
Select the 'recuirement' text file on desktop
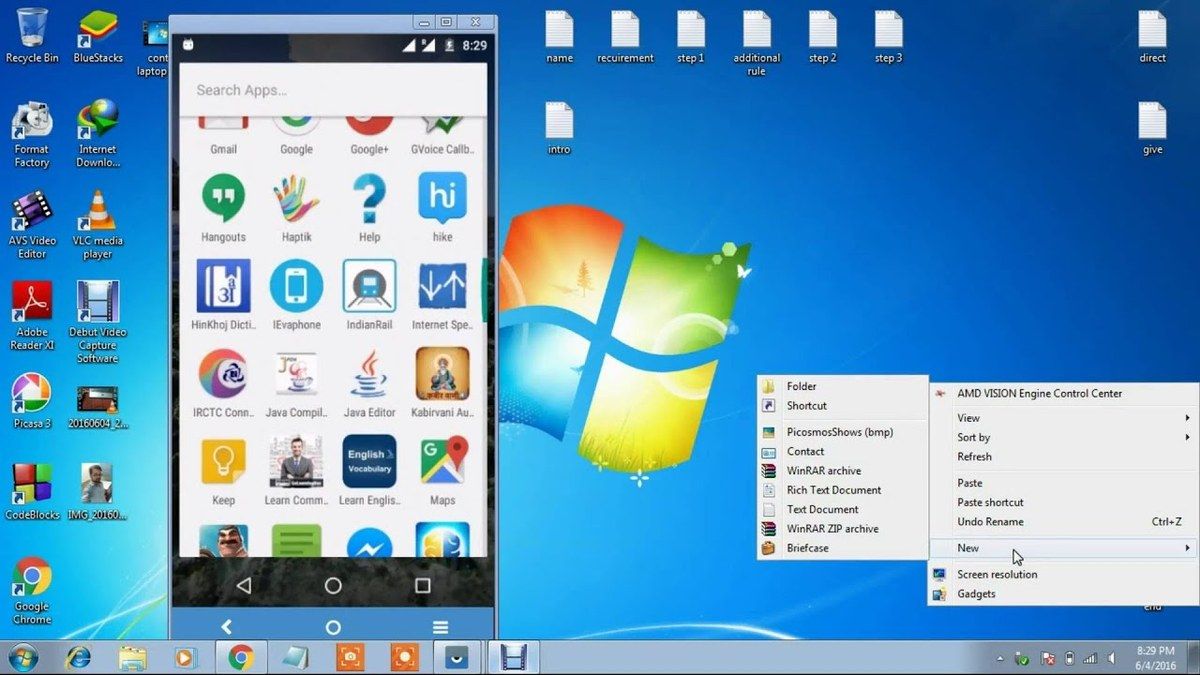click(x=625, y=37)
